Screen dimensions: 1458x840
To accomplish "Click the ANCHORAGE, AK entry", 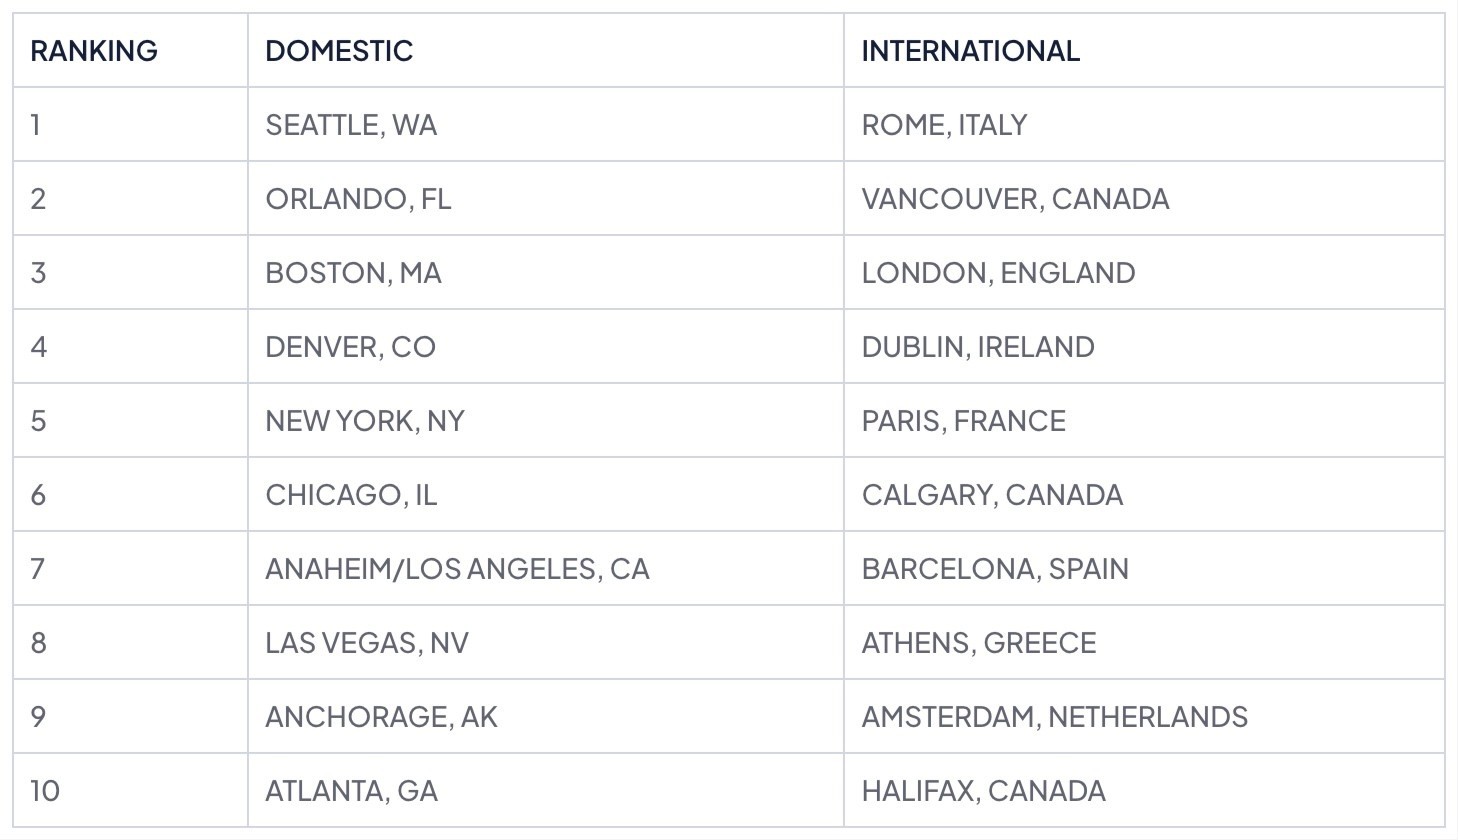I will pyautogui.click(x=381, y=717).
